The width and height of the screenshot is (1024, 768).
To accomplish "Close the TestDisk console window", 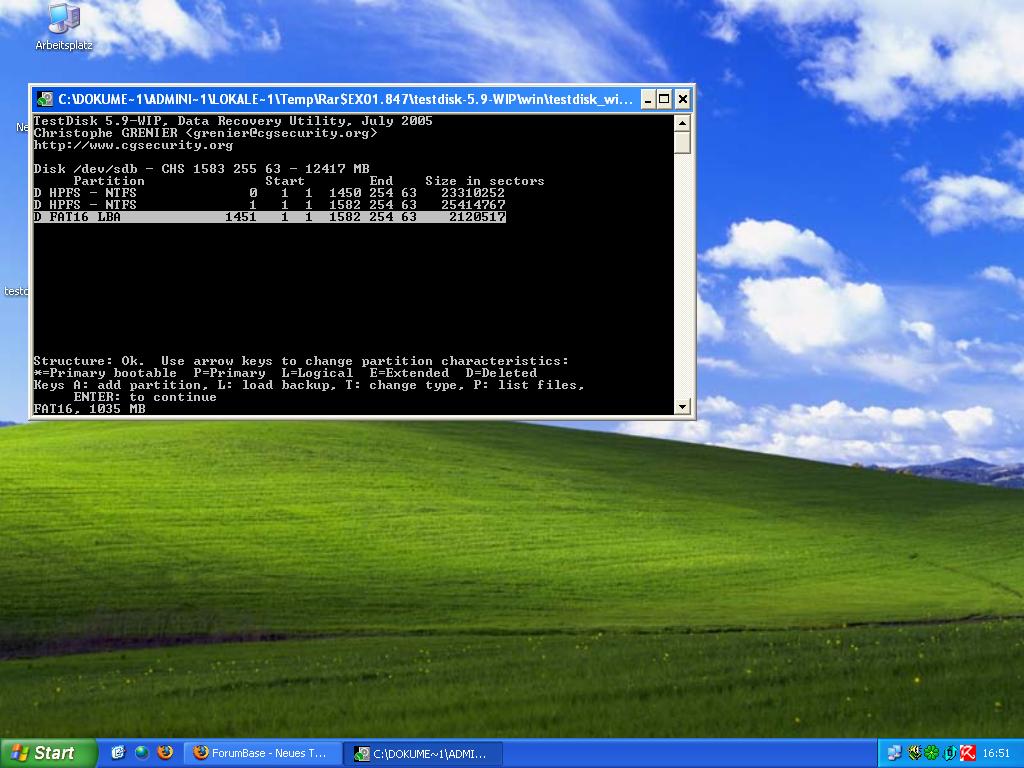I will pos(682,99).
